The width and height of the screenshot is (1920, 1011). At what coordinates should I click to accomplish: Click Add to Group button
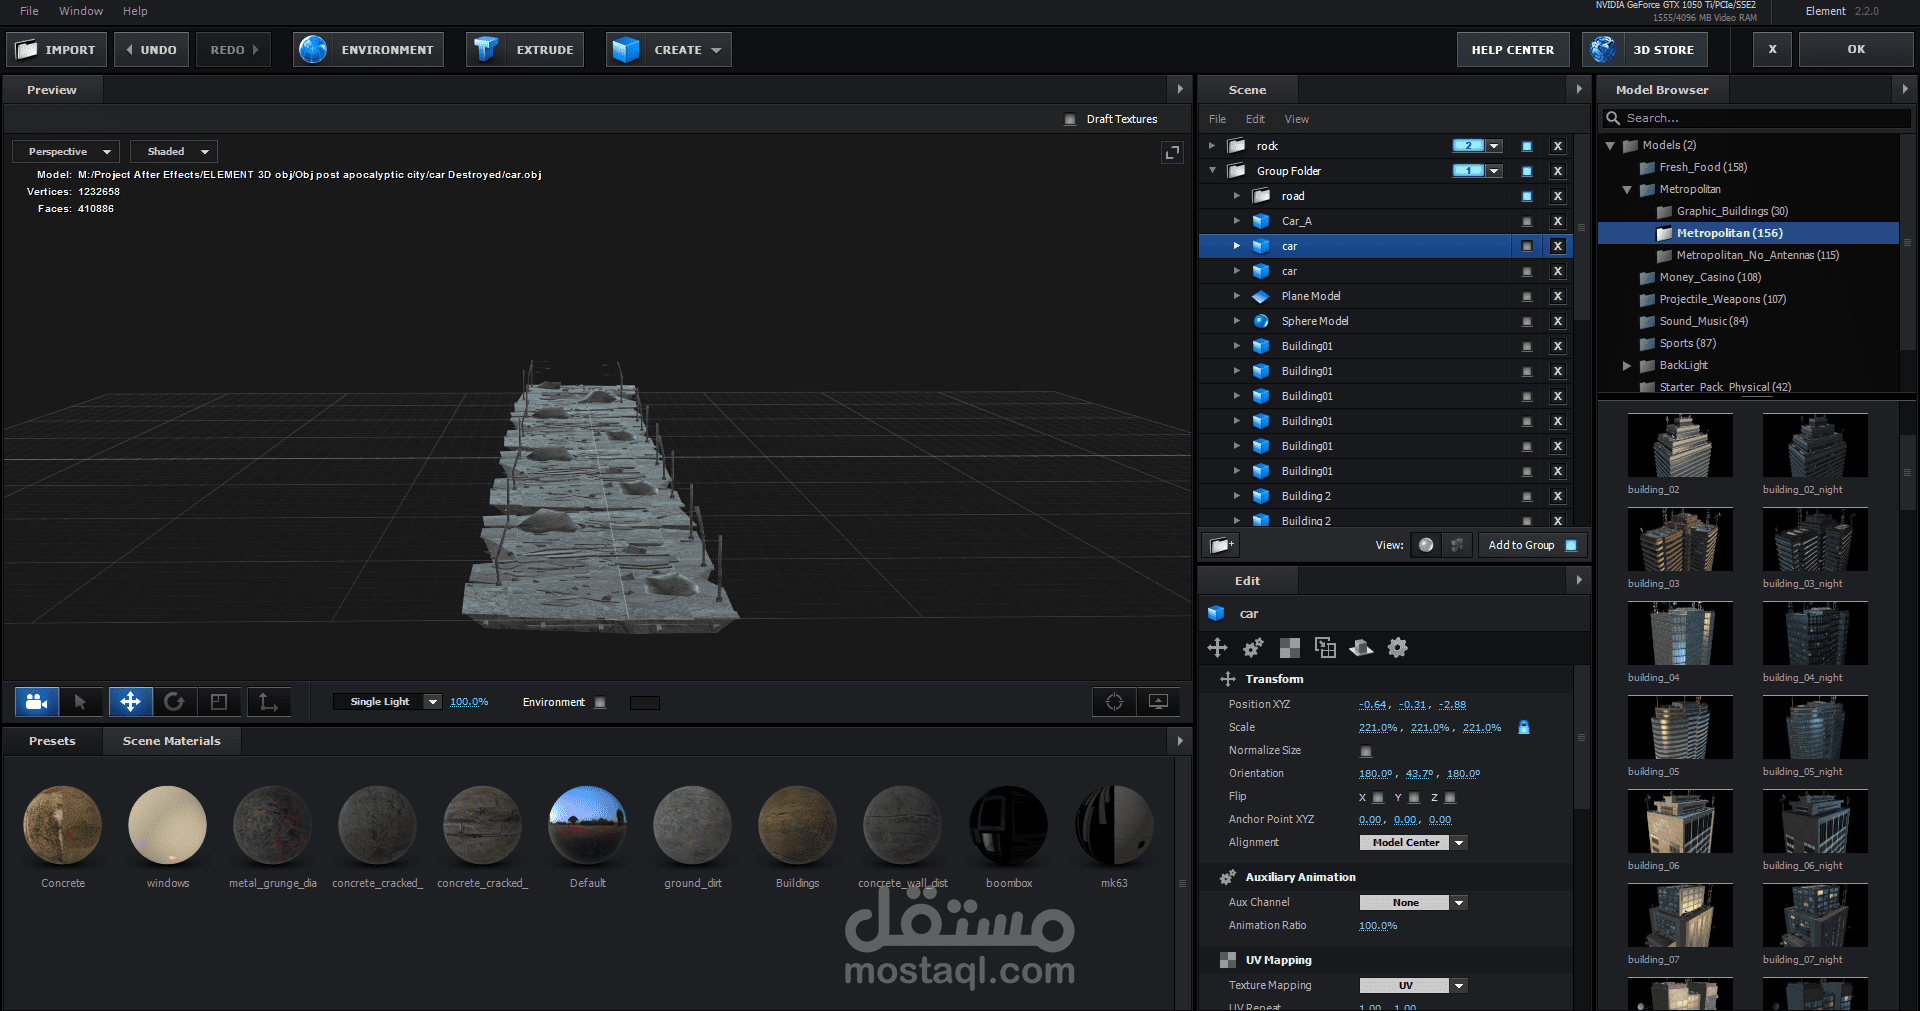tap(1532, 545)
